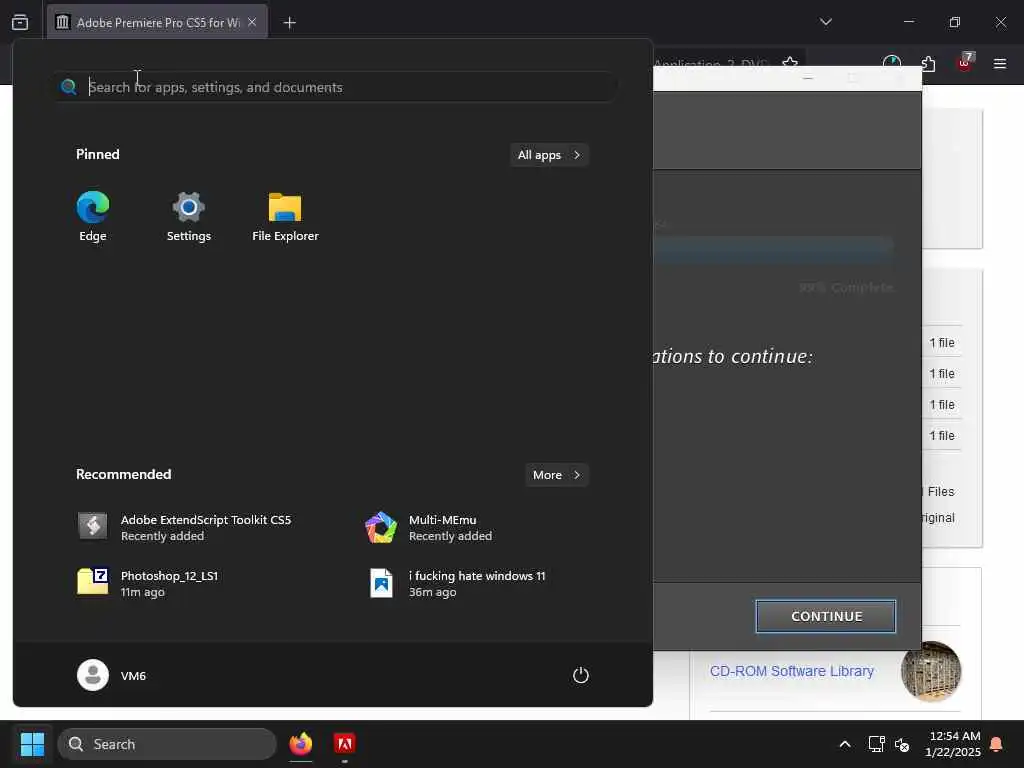
Task: Click the Windows Start button
Action: [32, 744]
